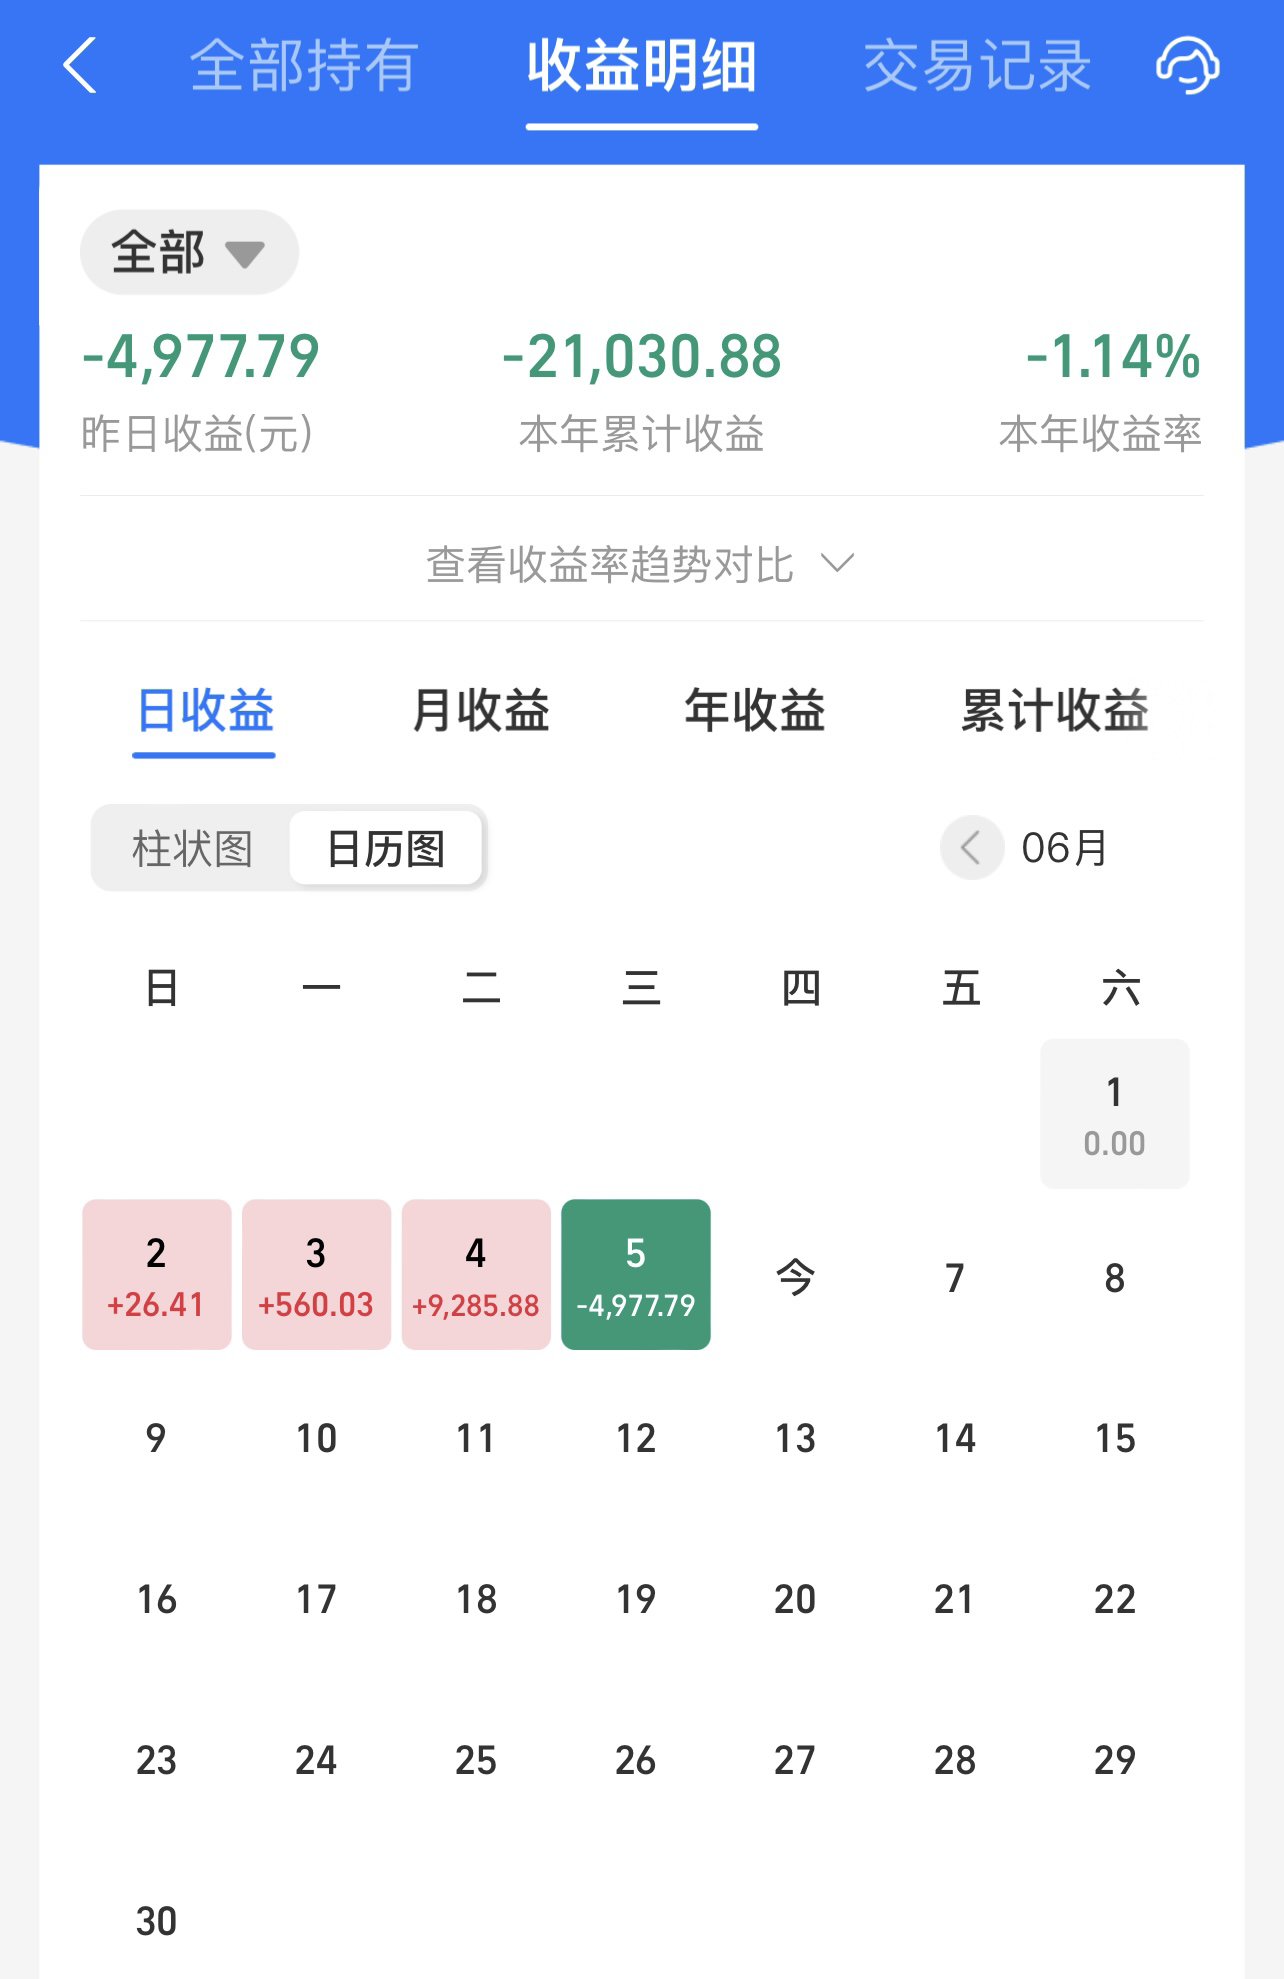Select green June 5 loss cell

636,1275
